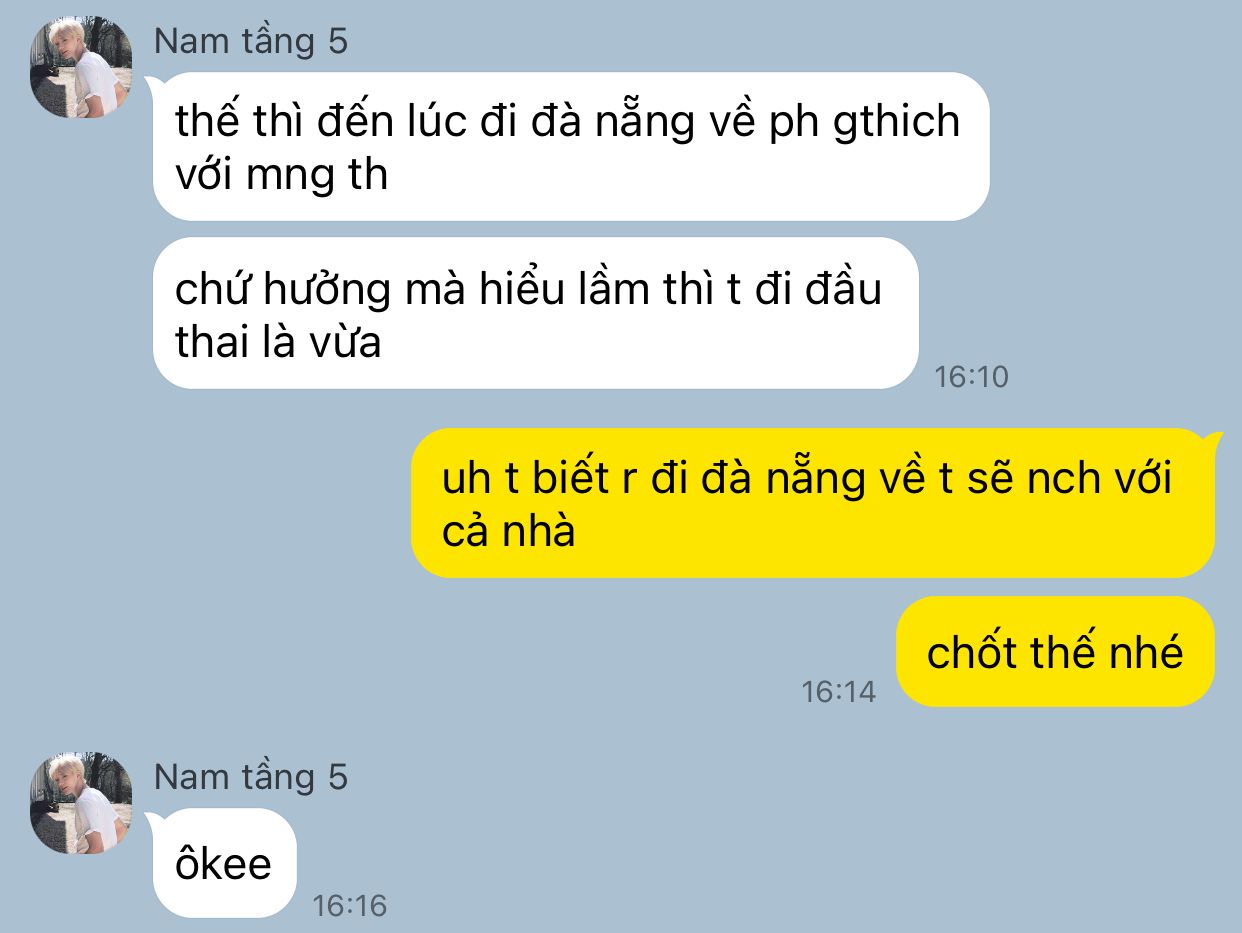The height and width of the screenshot is (933, 1242).
Task: Tap the message 'chứ hưởng mà hiểu lầm'
Action: [x=535, y=313]
